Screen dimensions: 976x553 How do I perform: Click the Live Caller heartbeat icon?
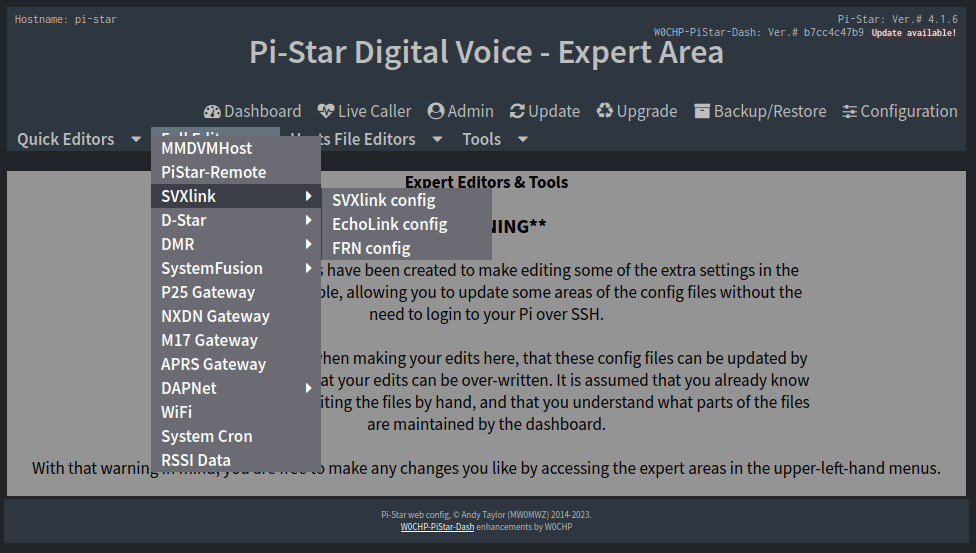click(x=326, y=111)
